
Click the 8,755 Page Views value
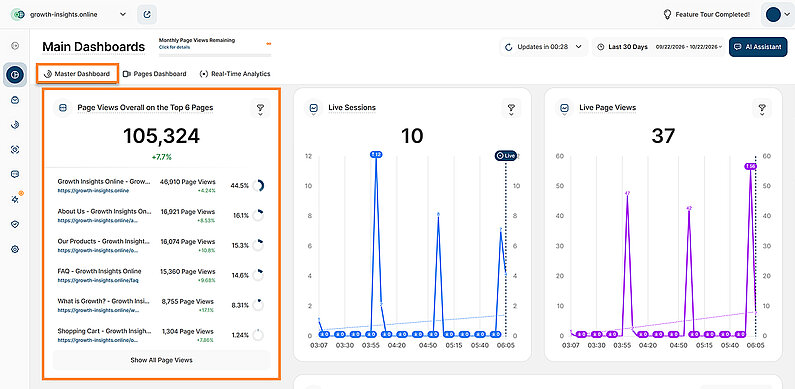tap(188, 301)
